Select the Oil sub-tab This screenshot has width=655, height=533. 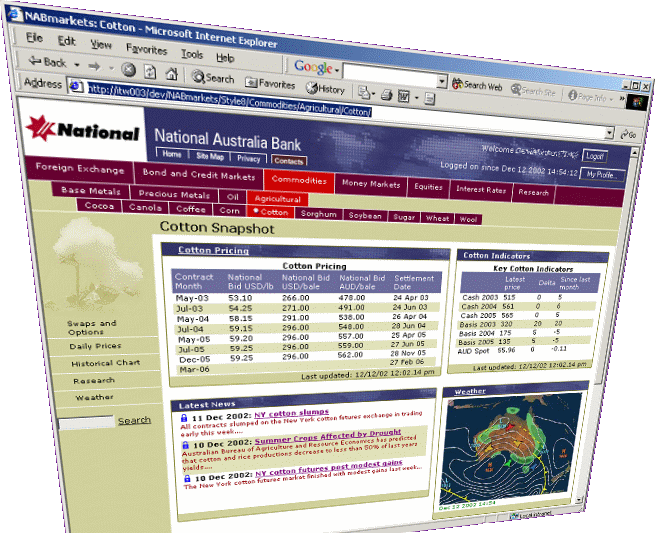pos(233,196)
